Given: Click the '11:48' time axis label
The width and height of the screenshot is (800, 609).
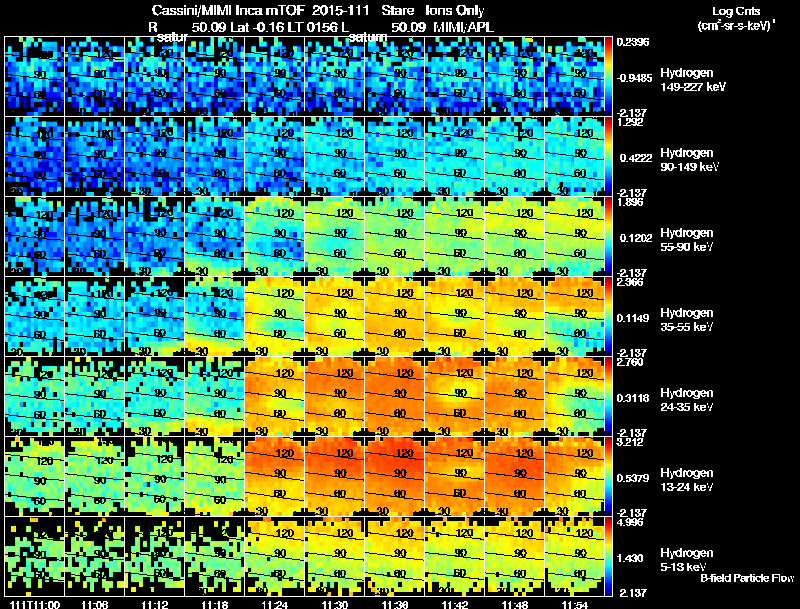Looking at the screenshot, I should [x=515, y=605].
